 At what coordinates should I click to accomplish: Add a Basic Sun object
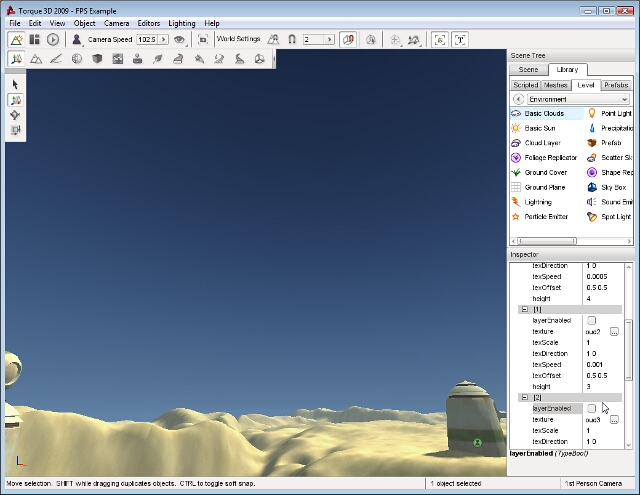coord(540,128)
